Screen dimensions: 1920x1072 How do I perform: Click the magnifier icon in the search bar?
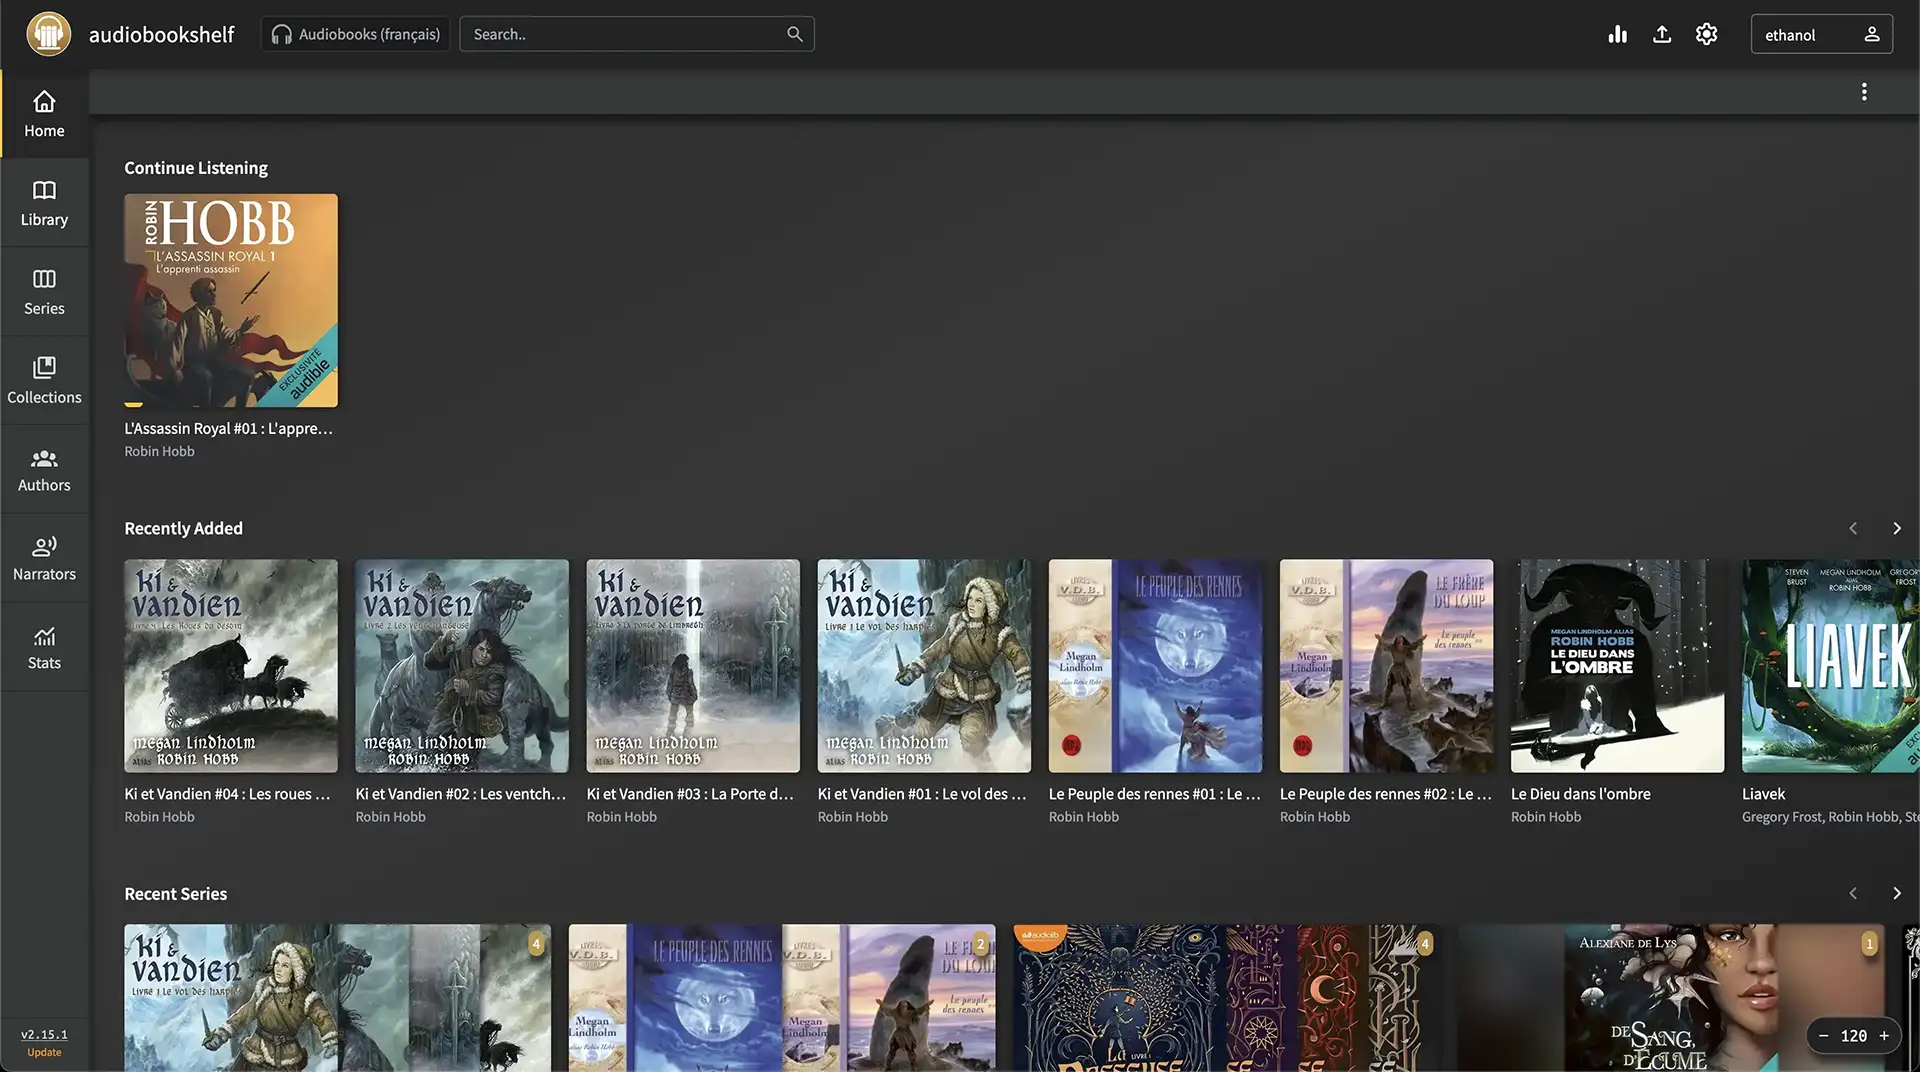click(x=794, y=33)
